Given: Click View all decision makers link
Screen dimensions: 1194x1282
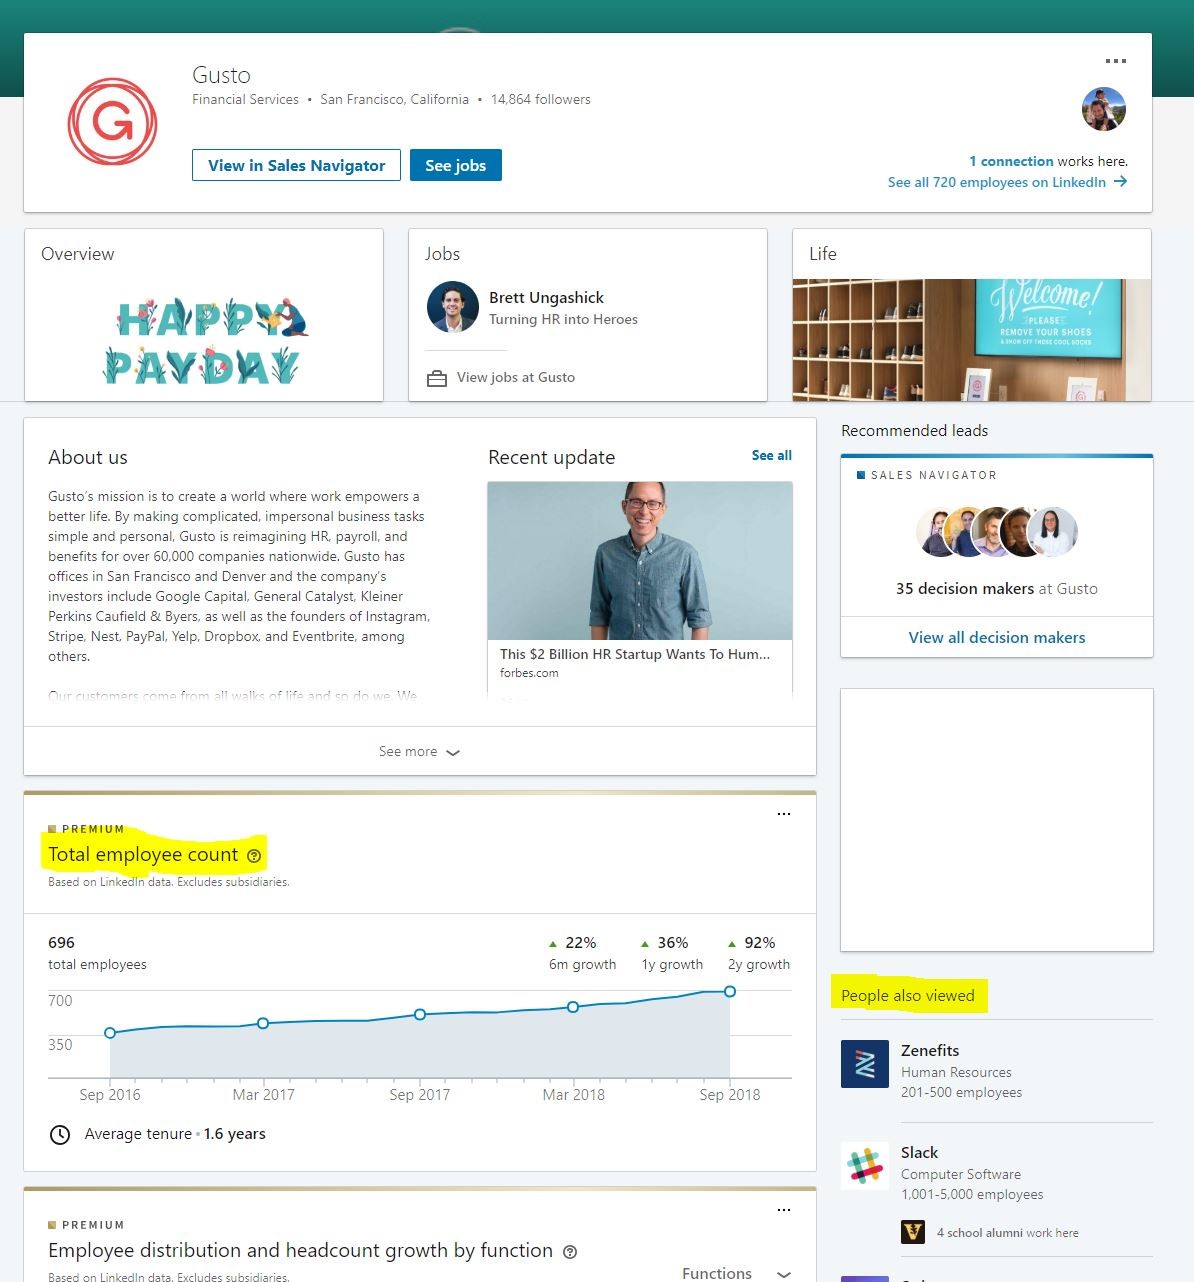Looking at the screenshot, I should click(997, 637).
